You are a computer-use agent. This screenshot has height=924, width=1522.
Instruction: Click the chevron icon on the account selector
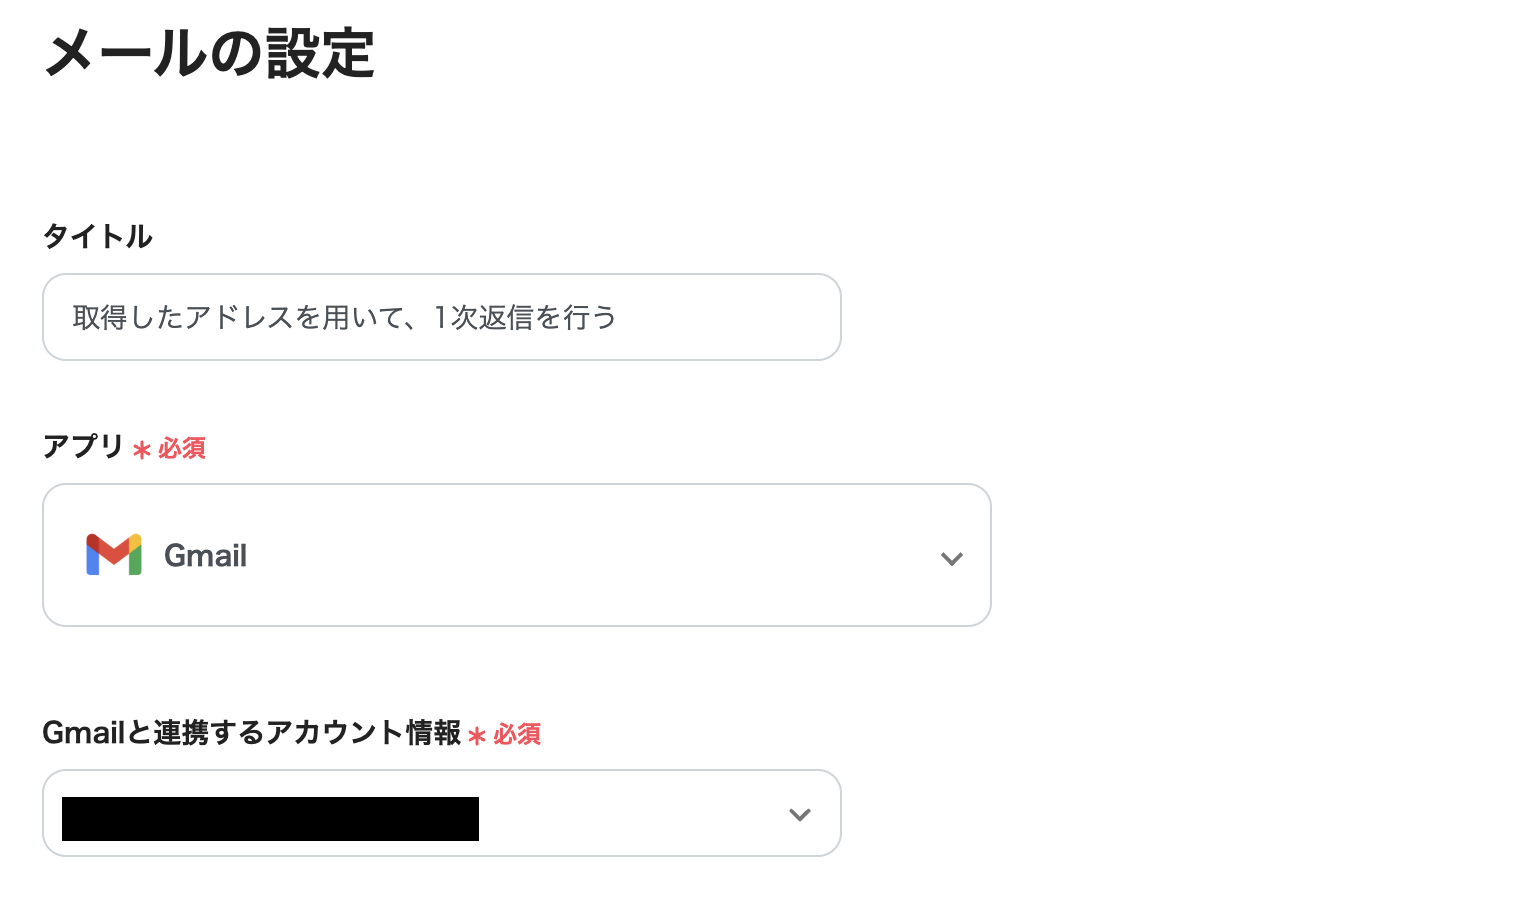pos(798,815)
